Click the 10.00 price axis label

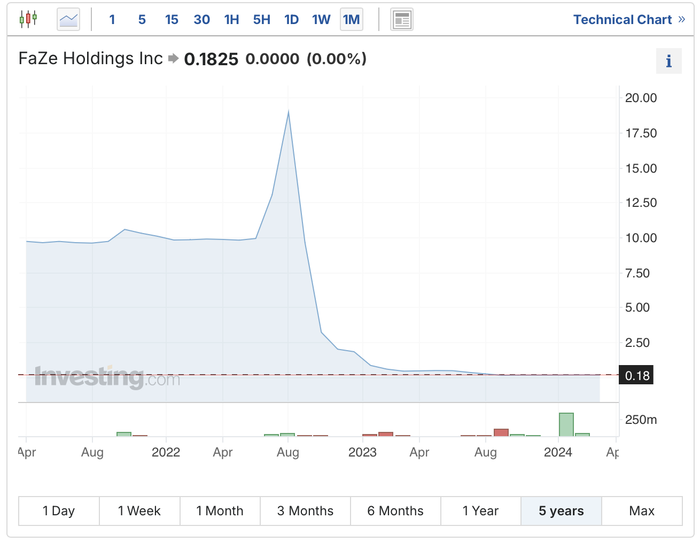pyautogui.click(x=641, y=238)
